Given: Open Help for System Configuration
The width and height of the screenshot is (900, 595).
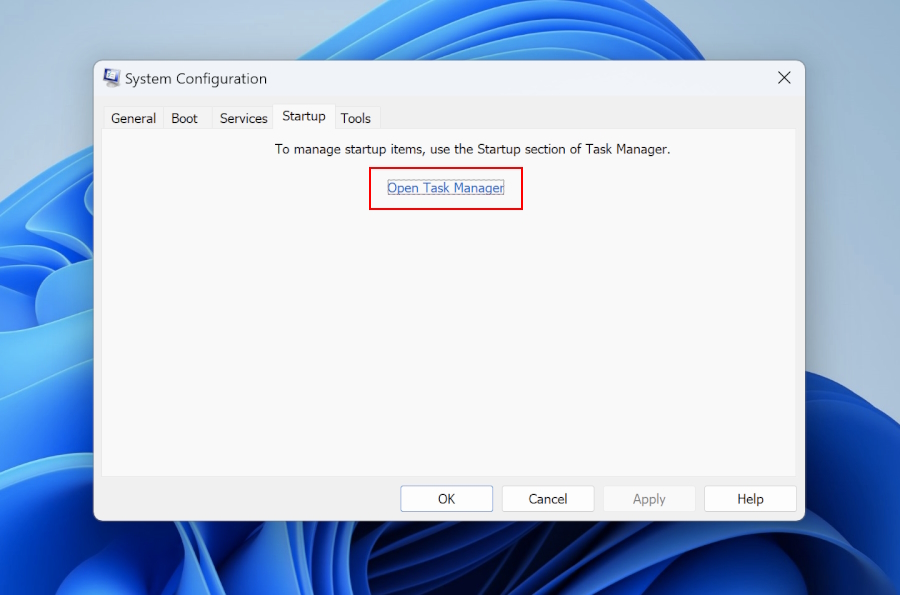Looking at the screenshot, I should (x=750, y=499).
